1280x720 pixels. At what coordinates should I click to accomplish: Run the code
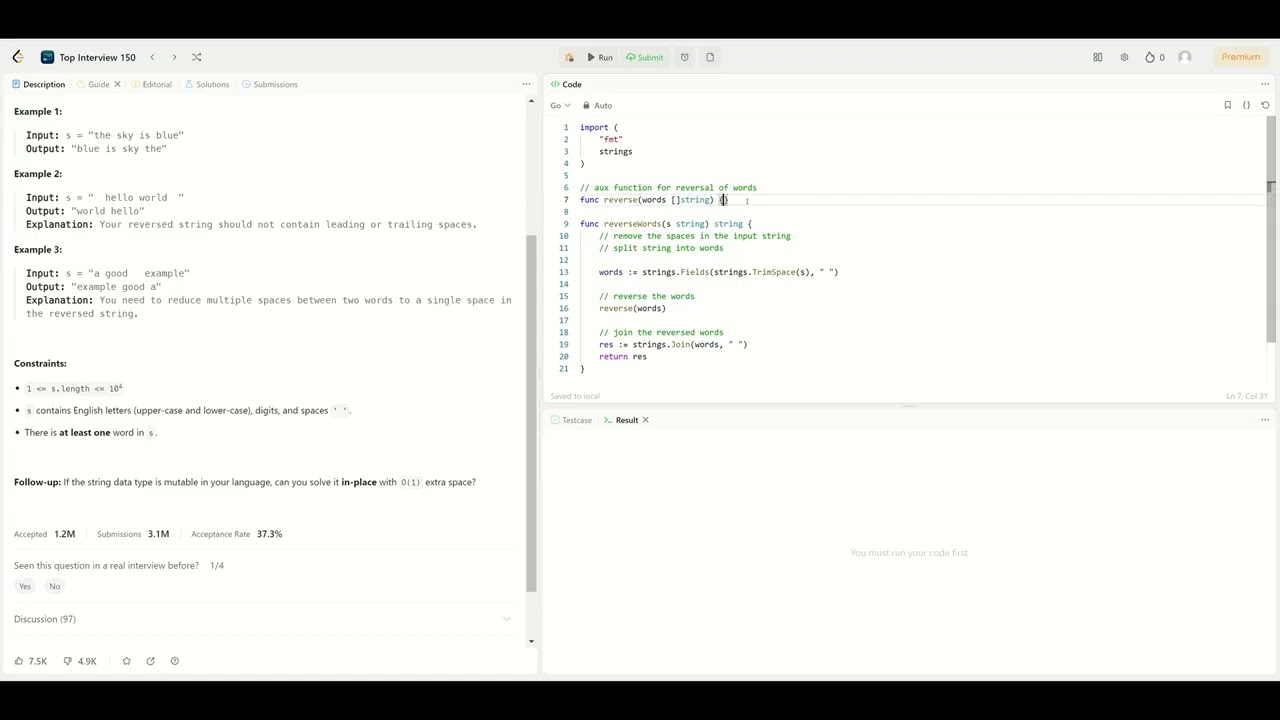coord(600,57)
